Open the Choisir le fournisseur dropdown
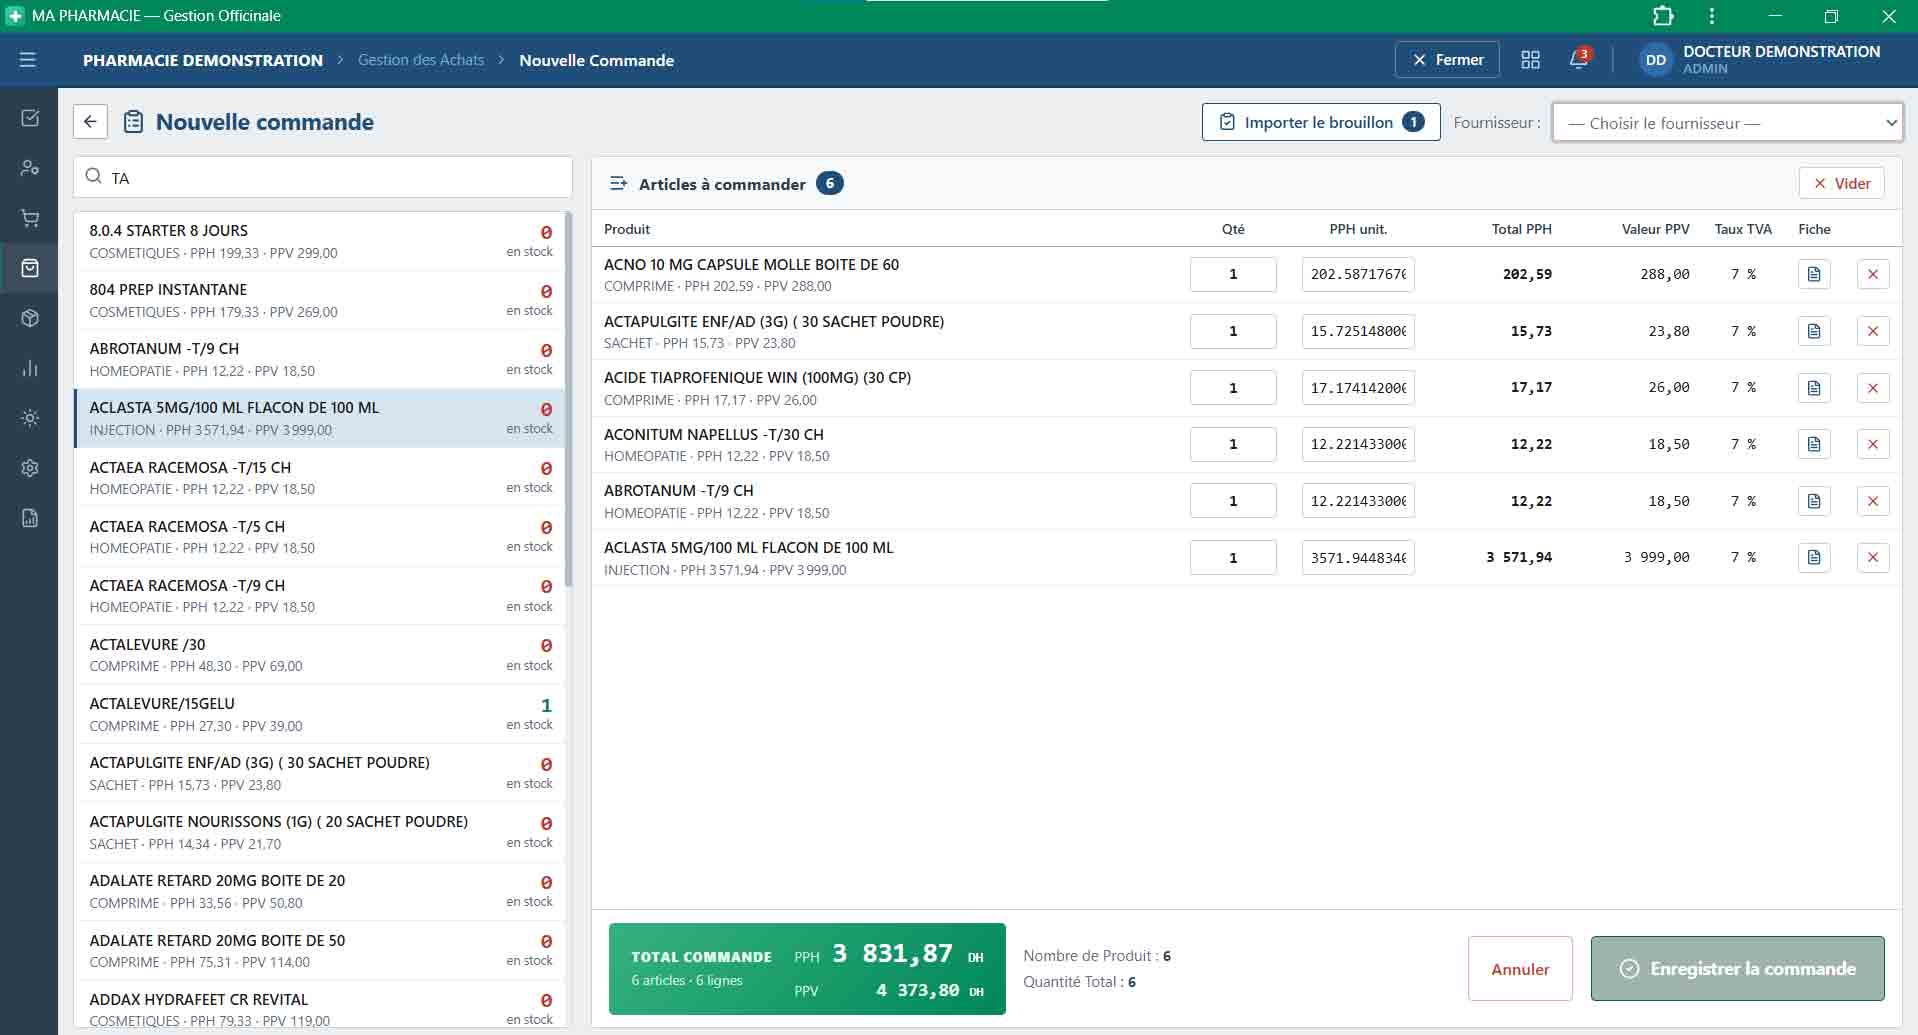 tap(1727, 123)
